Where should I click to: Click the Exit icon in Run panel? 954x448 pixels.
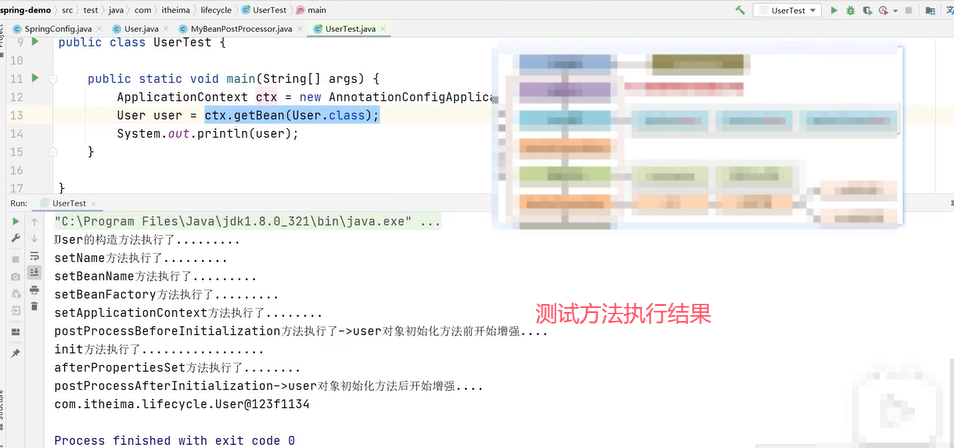(16, 310)
